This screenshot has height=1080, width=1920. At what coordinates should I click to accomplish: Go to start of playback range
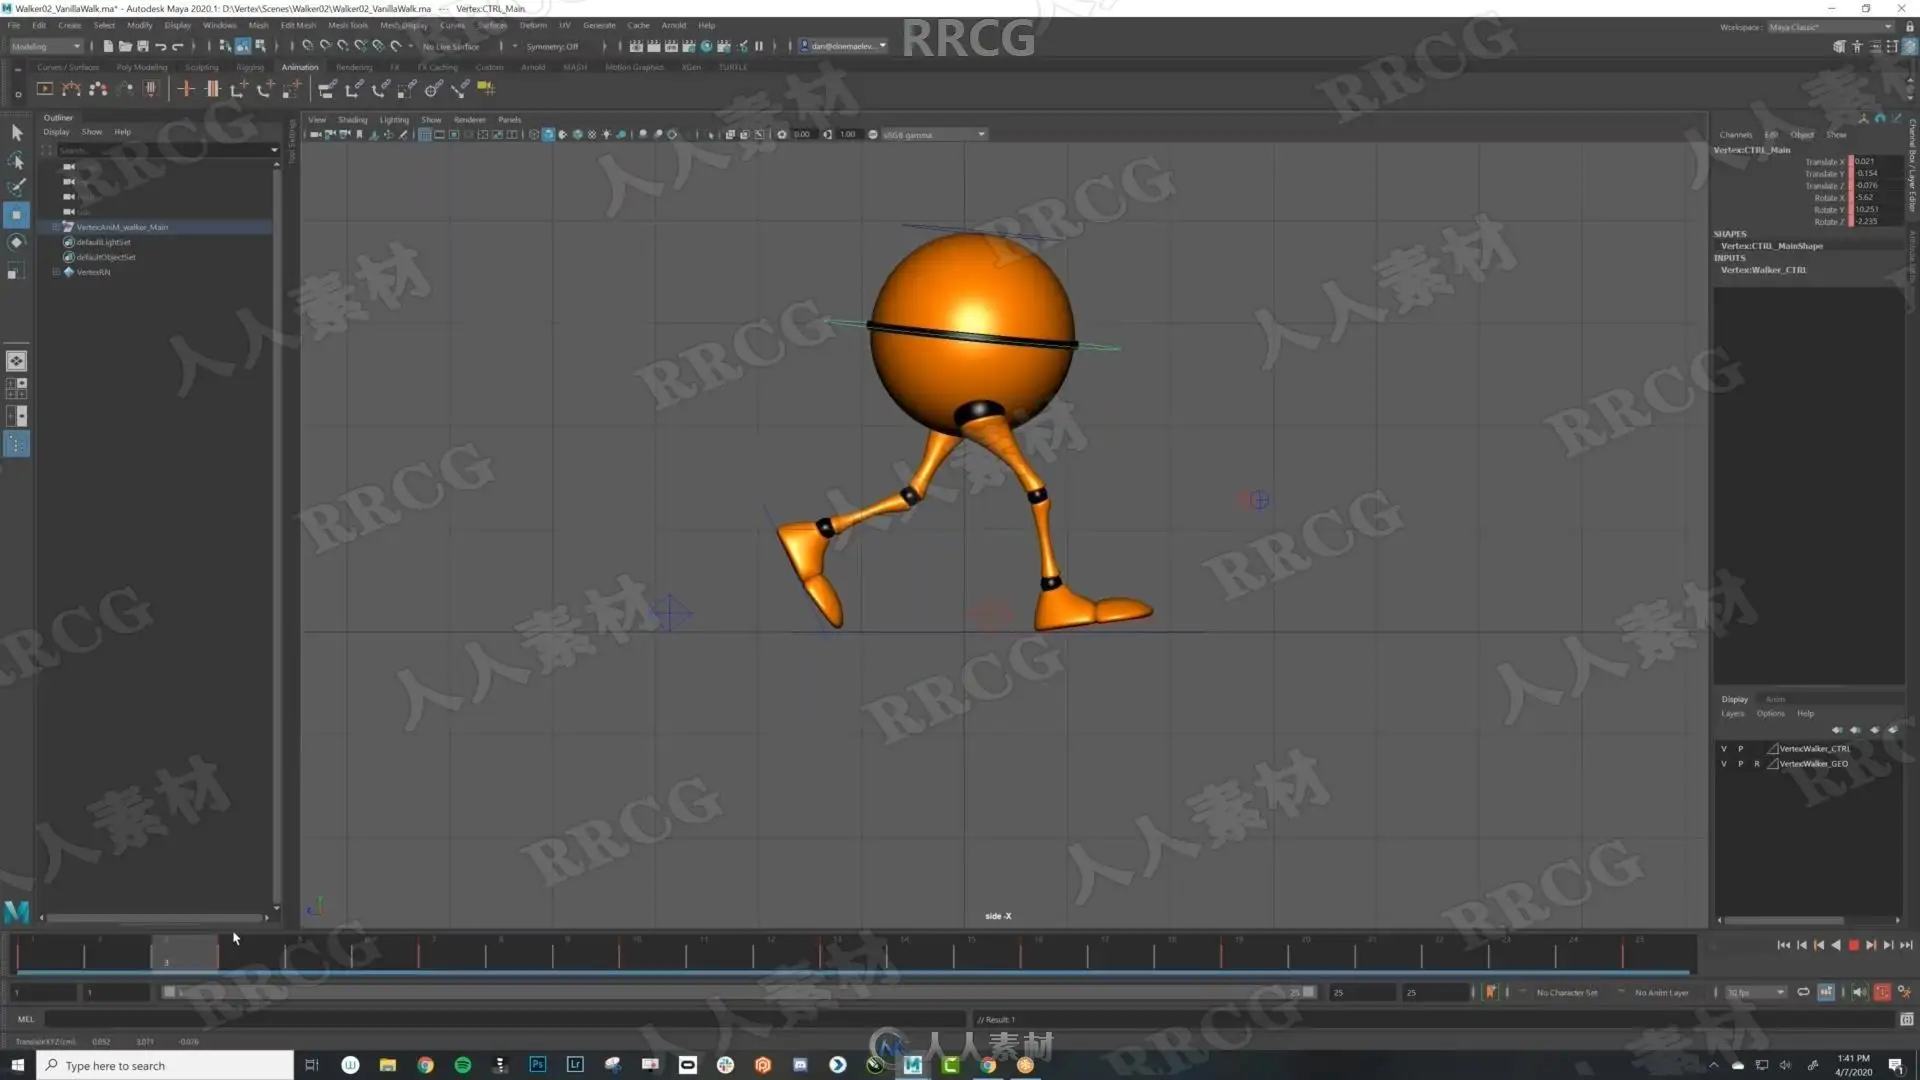tap(1783, 945)
